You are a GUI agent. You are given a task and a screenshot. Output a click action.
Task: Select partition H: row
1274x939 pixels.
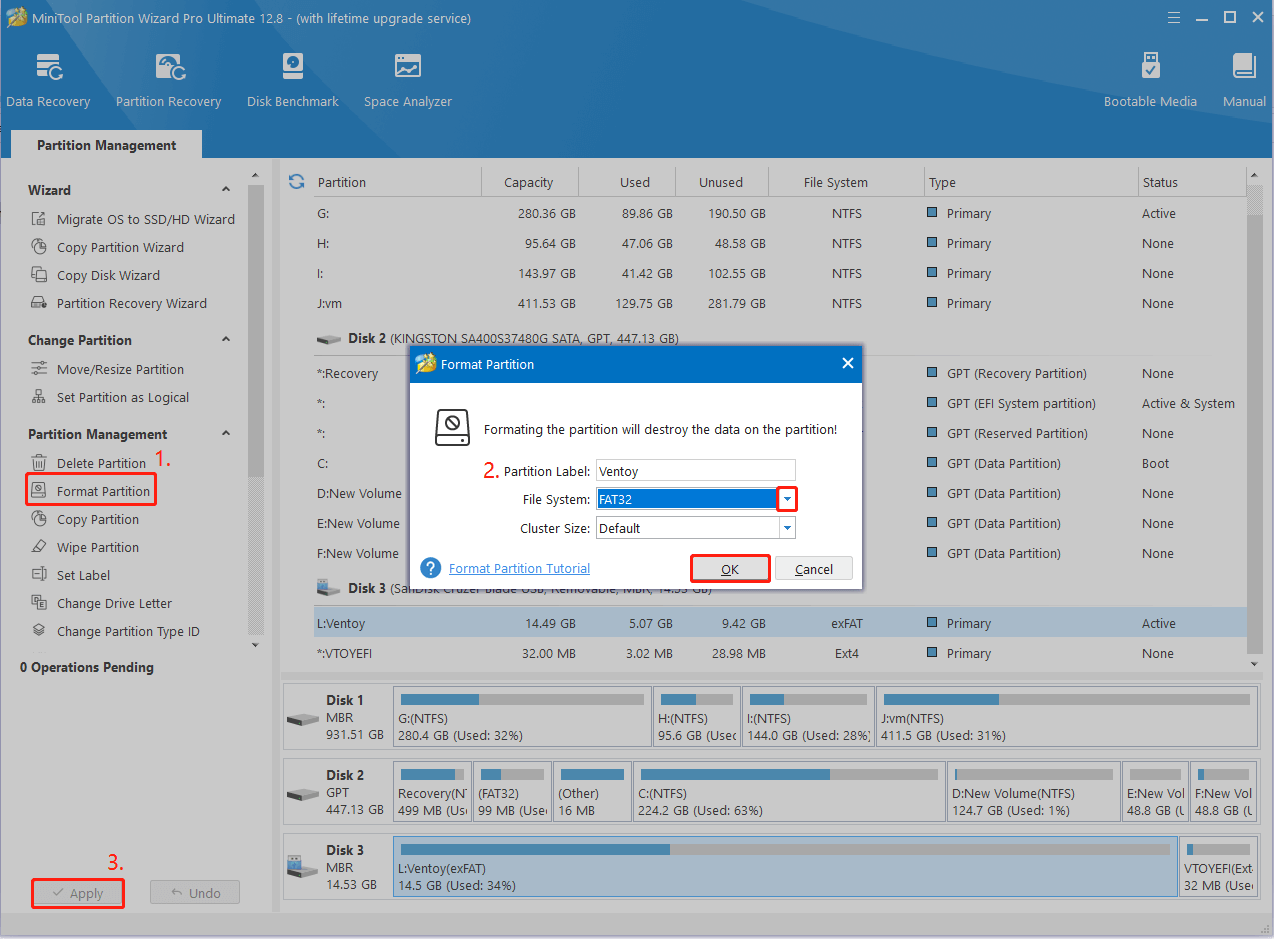(x=780, y=243)
